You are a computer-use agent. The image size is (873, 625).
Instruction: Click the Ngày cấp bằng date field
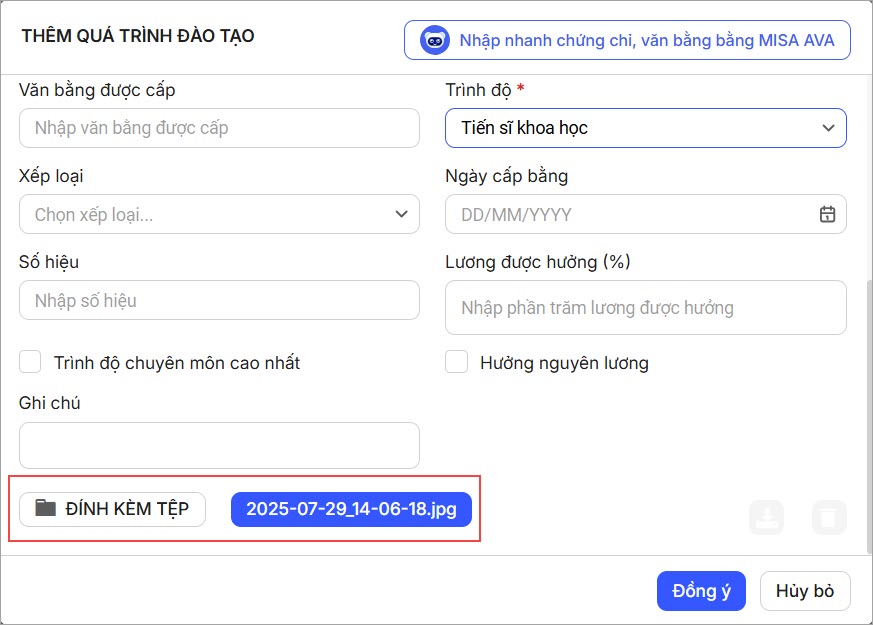(630, 214)
